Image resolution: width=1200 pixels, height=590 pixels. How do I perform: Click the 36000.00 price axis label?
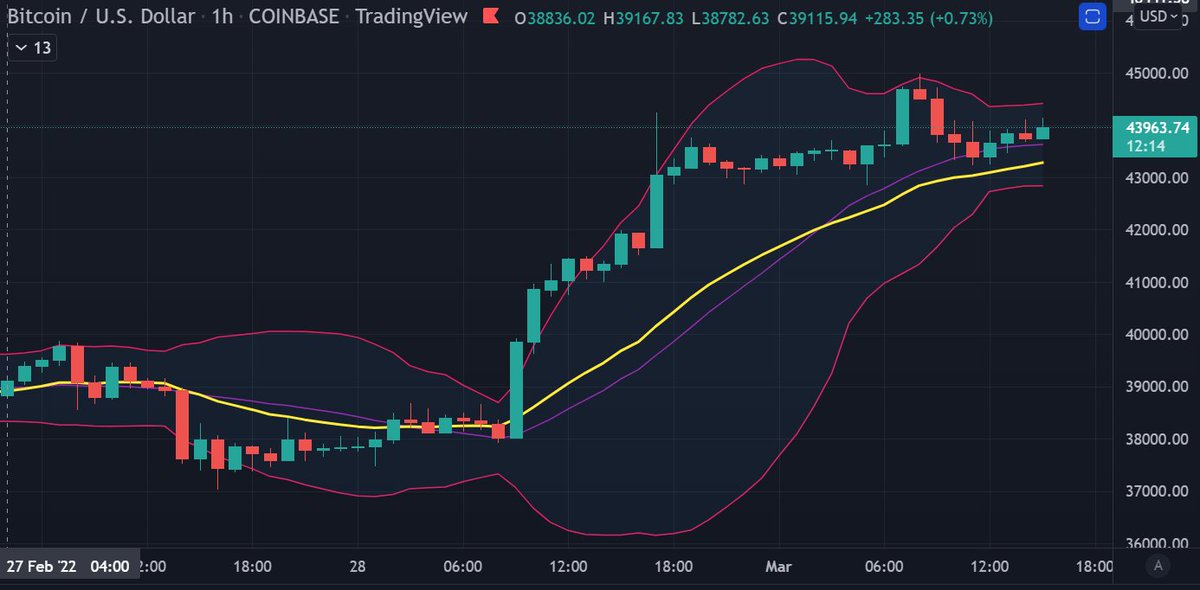point(1156,544)
